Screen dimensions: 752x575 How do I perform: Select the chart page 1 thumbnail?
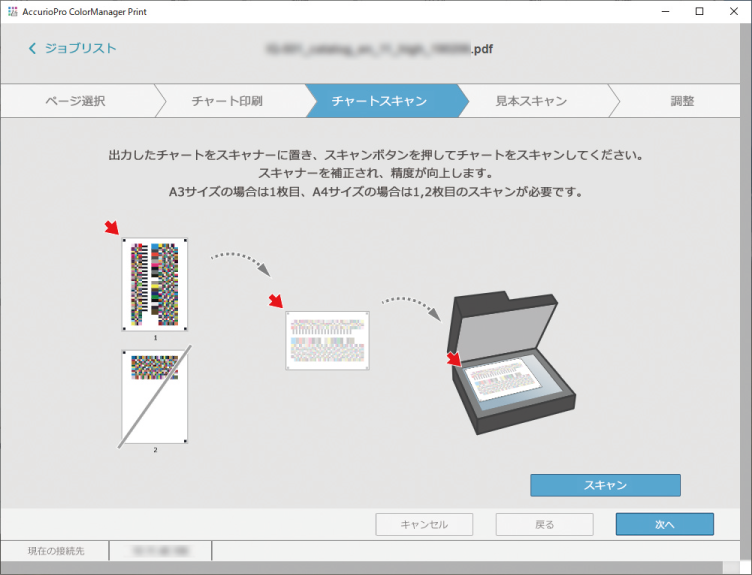coord(155,284)
